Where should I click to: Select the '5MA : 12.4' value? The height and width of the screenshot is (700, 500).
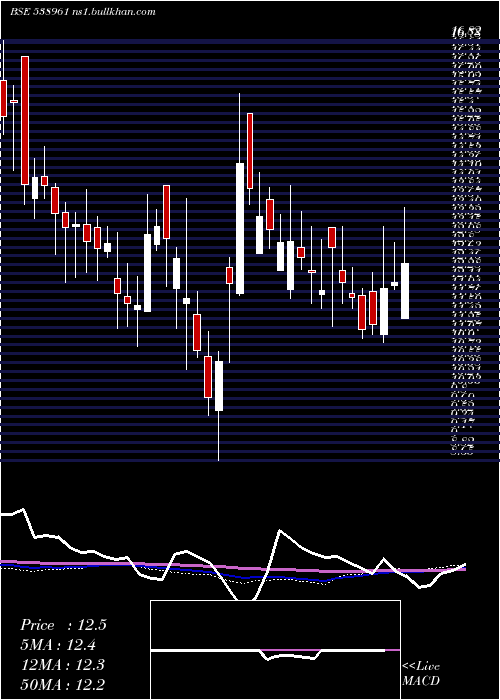(x=58, y=645)
